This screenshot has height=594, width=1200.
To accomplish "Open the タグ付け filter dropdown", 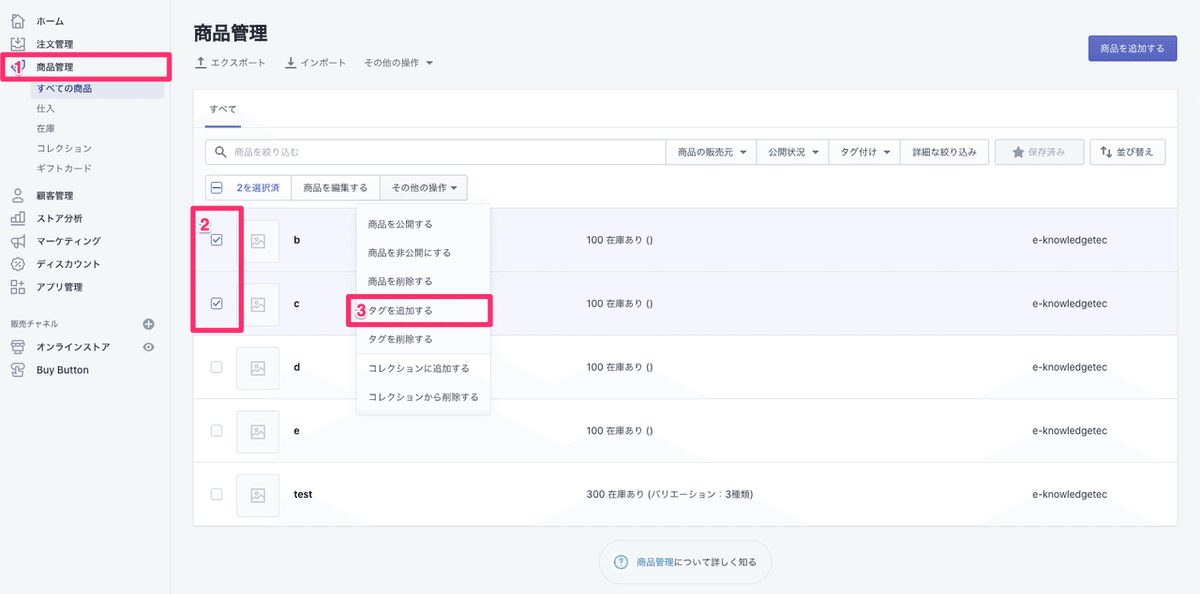I will pyautogui.click(x=865, y=152).
